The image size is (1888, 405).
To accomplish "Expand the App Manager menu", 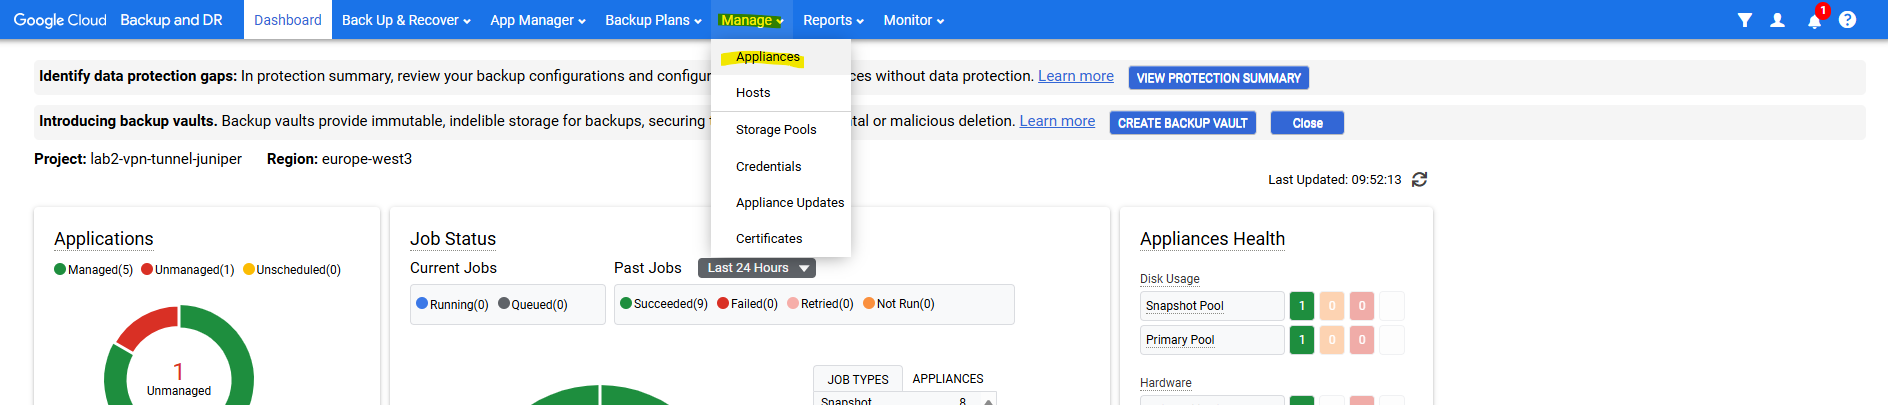I will (537, 20).
